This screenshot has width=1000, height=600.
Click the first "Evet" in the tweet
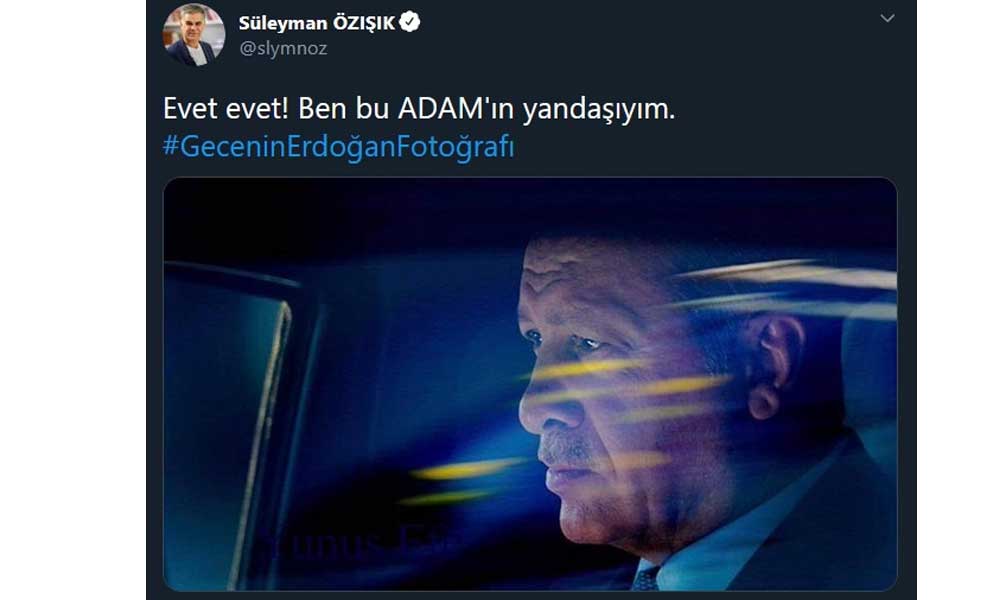coord(190,108)
